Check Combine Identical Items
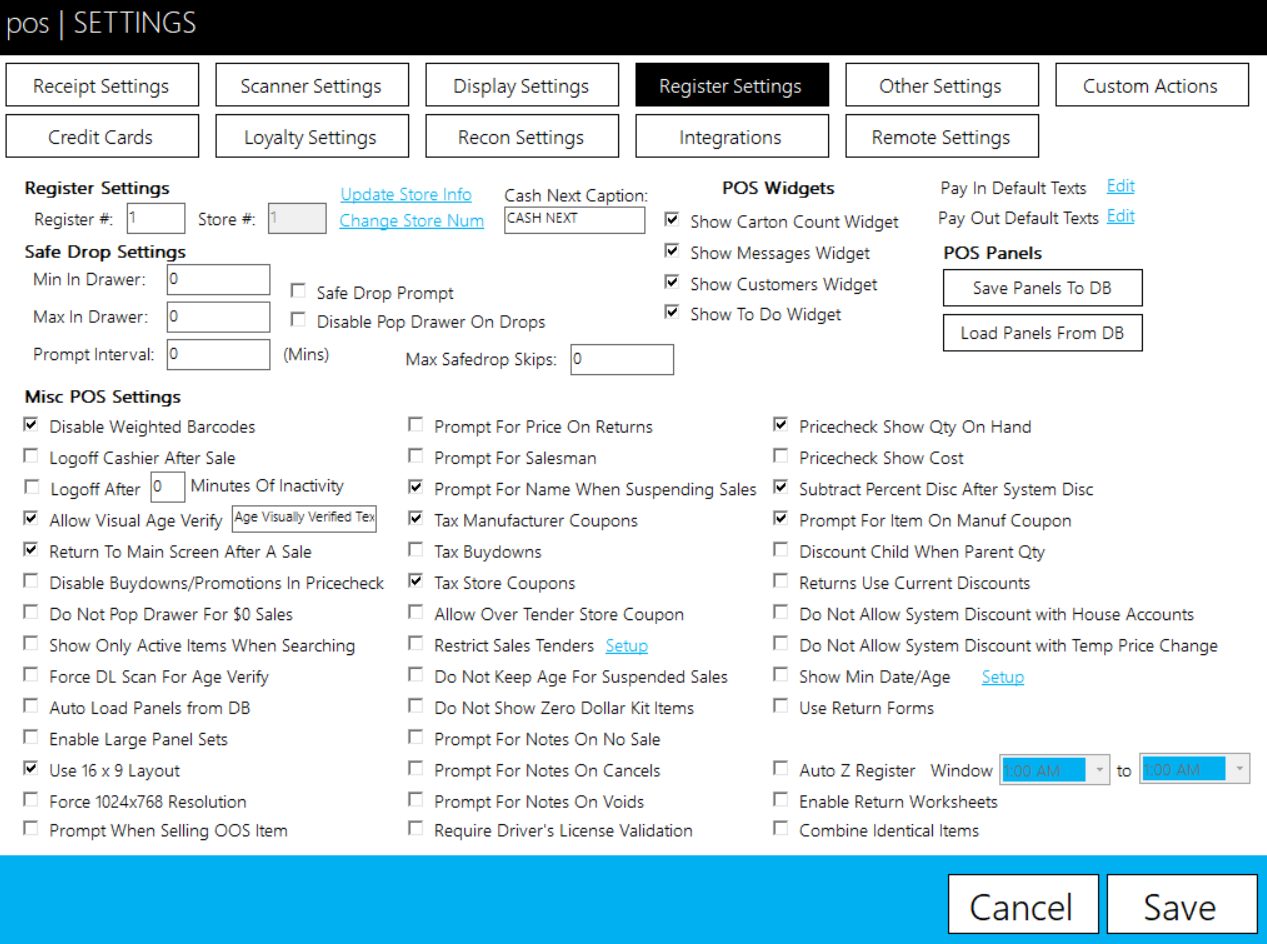This screenshot has width=1267, height=944. coord(780,829)
